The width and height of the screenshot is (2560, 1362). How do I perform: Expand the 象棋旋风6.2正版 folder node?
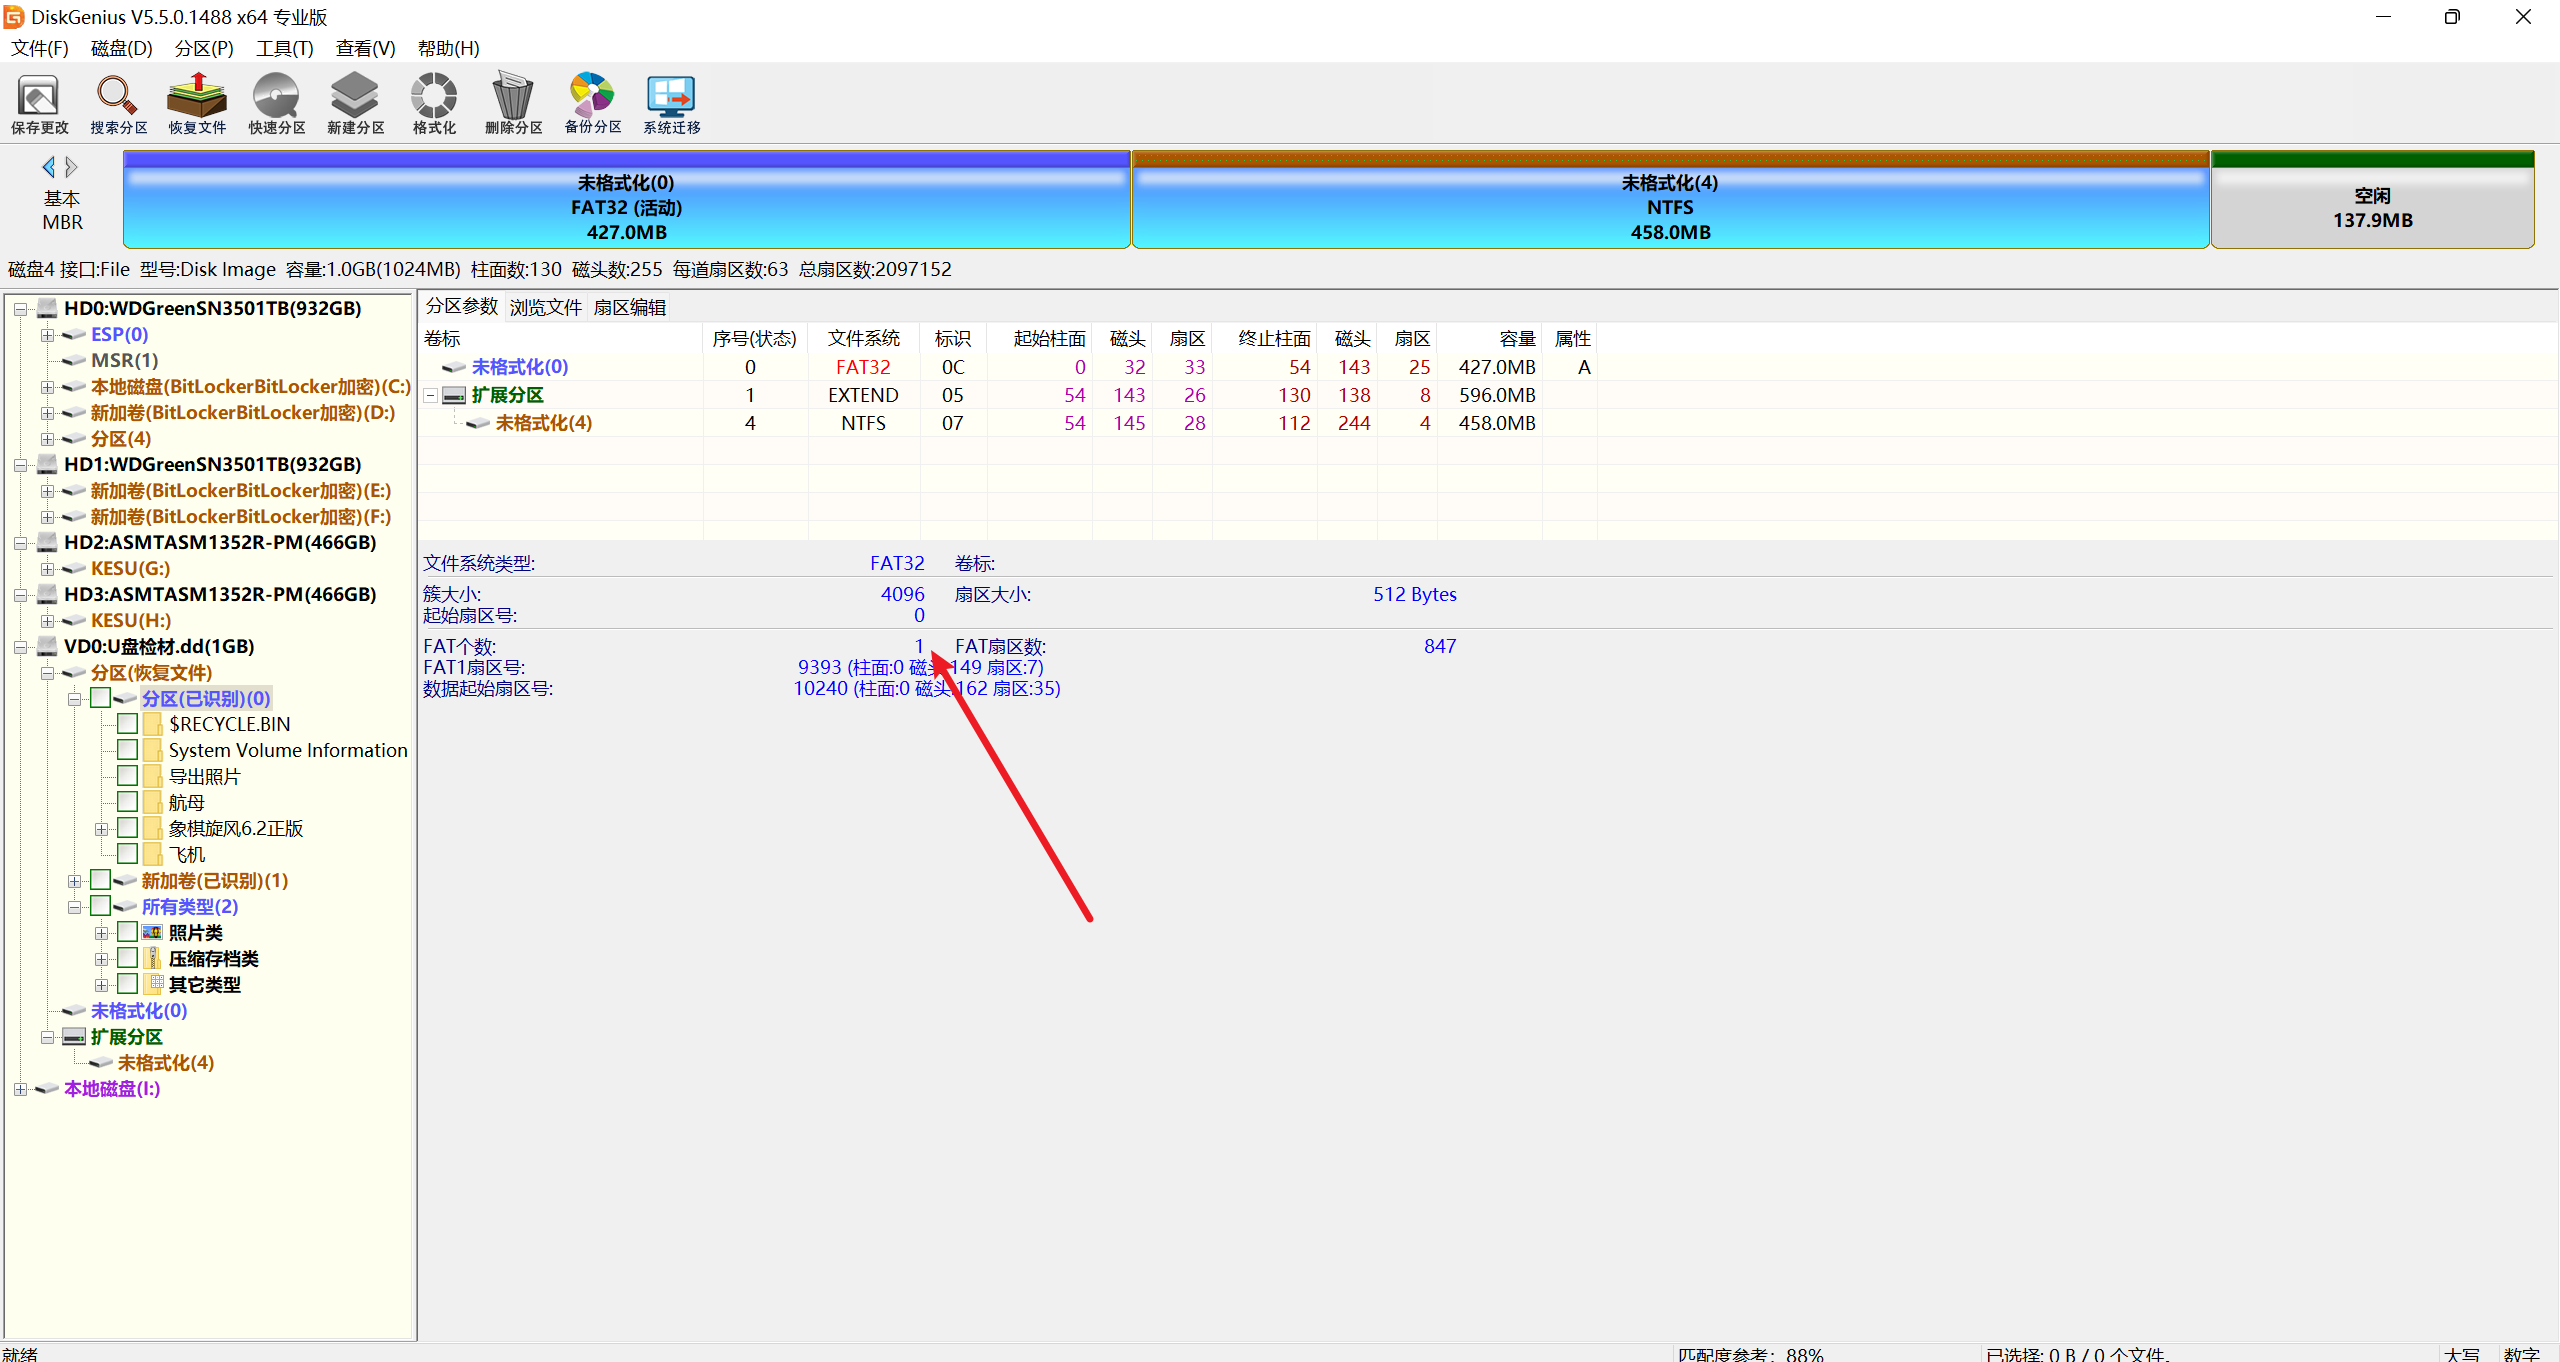(x=101, y=829)
